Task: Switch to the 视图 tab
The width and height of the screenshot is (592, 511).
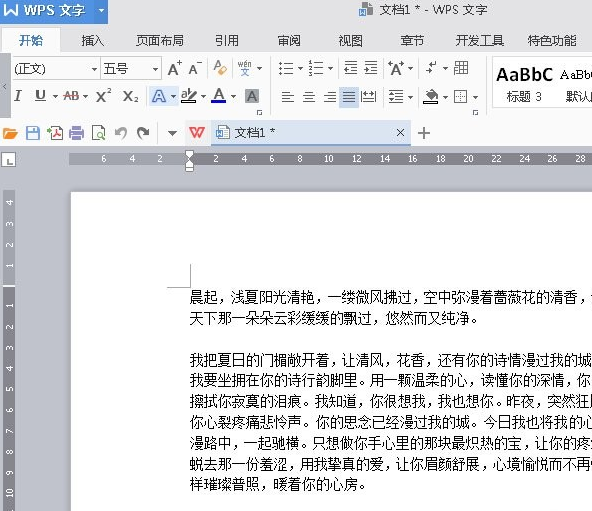Action: point(350,40)
